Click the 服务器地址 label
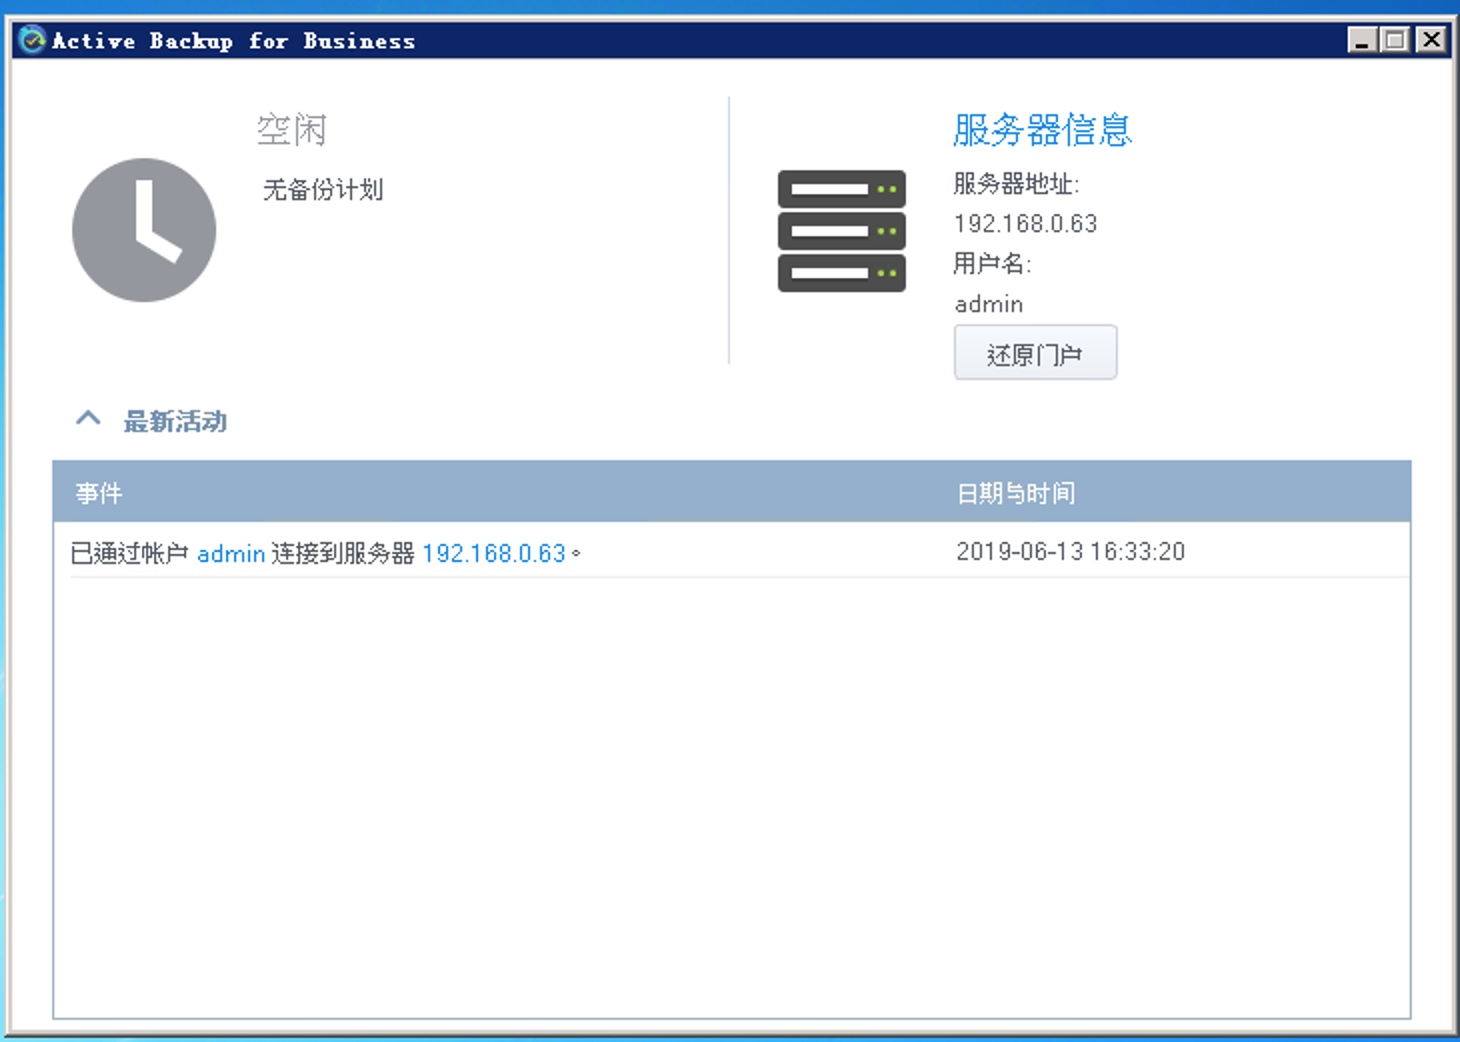Screen dimensions: 1460x1042 1016,184
